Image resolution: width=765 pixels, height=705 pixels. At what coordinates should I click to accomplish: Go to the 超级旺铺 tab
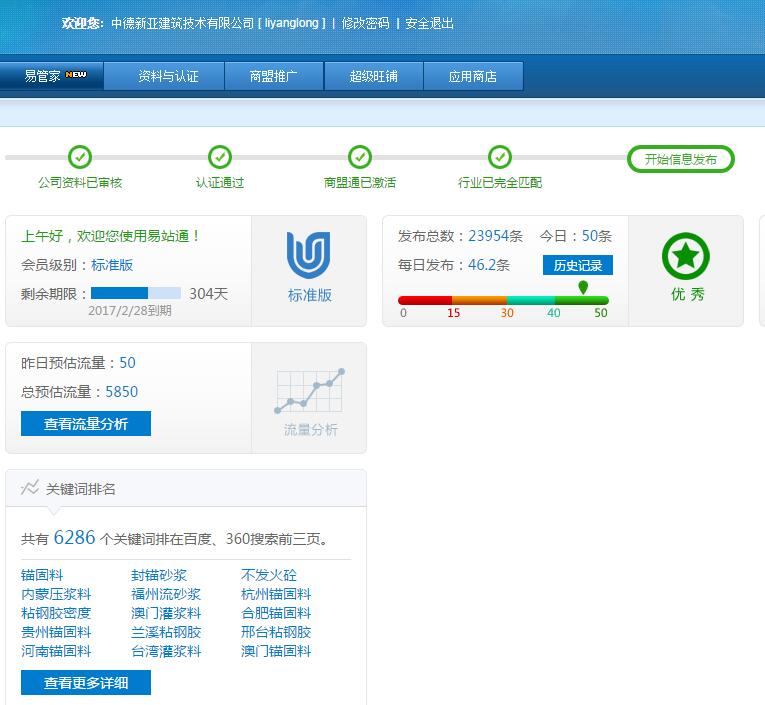[x=373, y=76]
